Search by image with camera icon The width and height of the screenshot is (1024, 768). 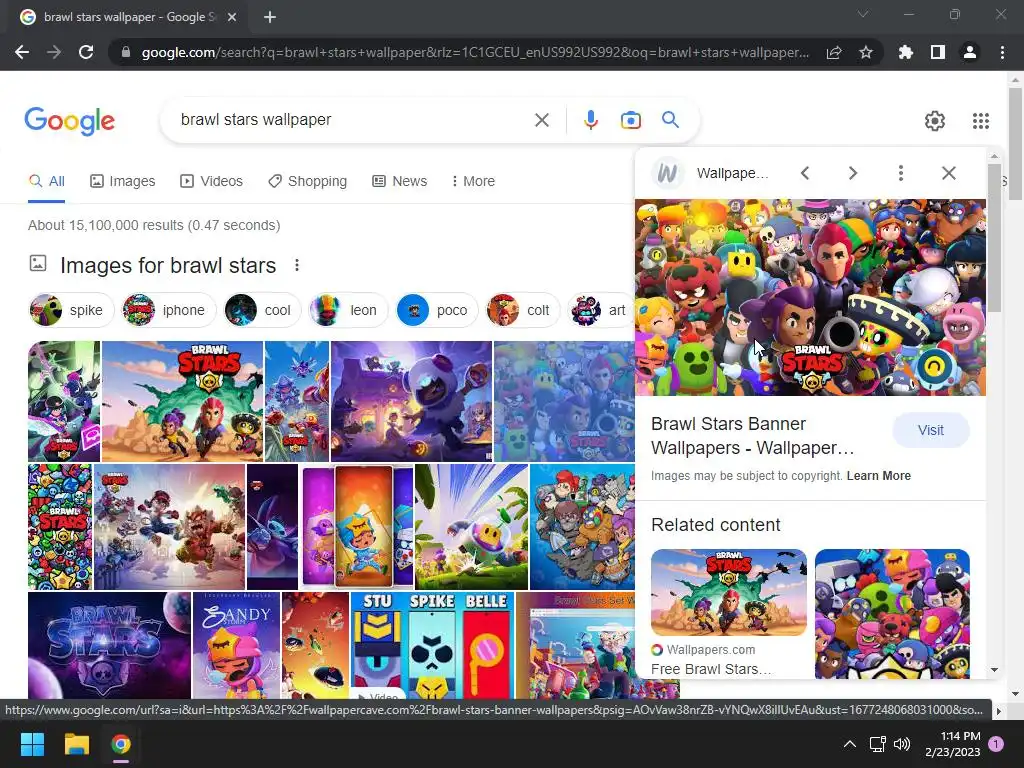point(631,120)
